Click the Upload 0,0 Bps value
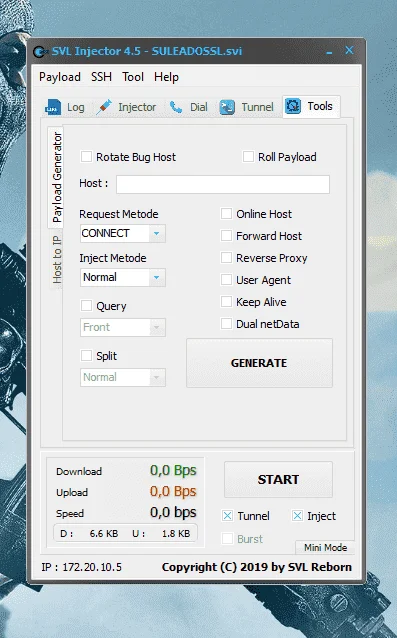The width and height of the screenshot is (397, 638). [173, 492]
